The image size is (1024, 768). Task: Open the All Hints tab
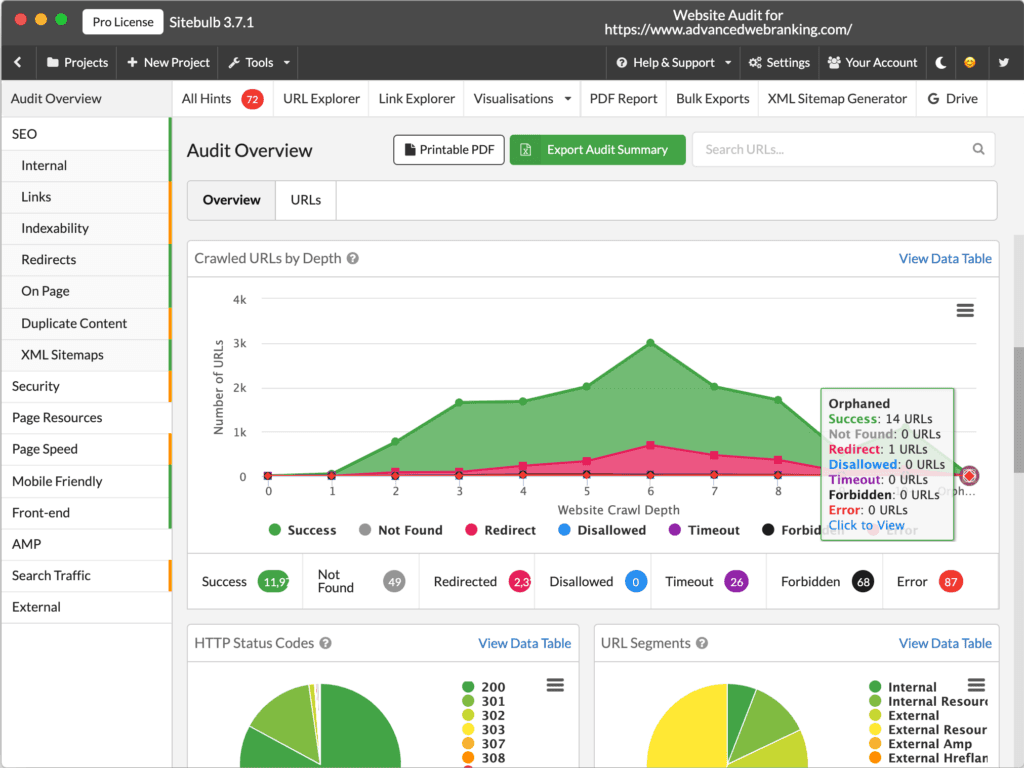222,99
